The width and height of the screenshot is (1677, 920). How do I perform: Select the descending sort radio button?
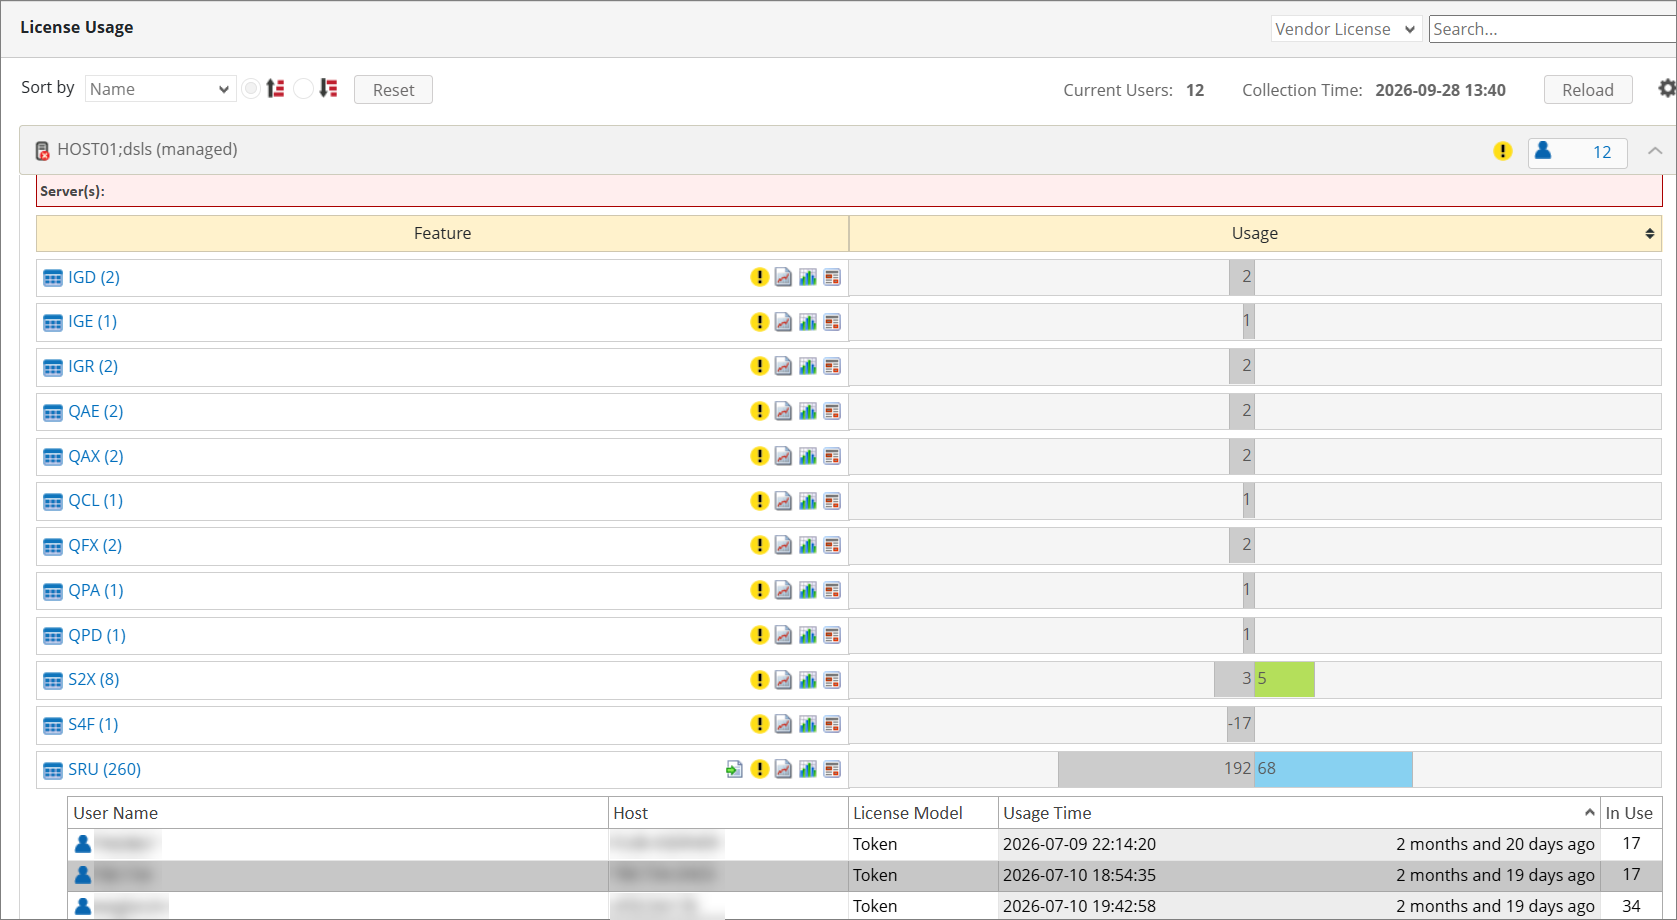304,89
